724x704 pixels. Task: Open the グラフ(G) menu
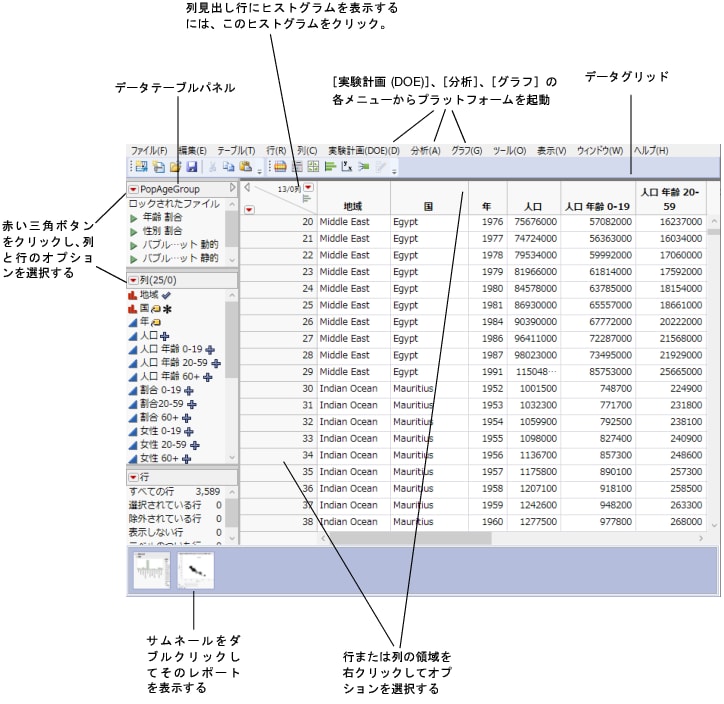tap(466, 150)
